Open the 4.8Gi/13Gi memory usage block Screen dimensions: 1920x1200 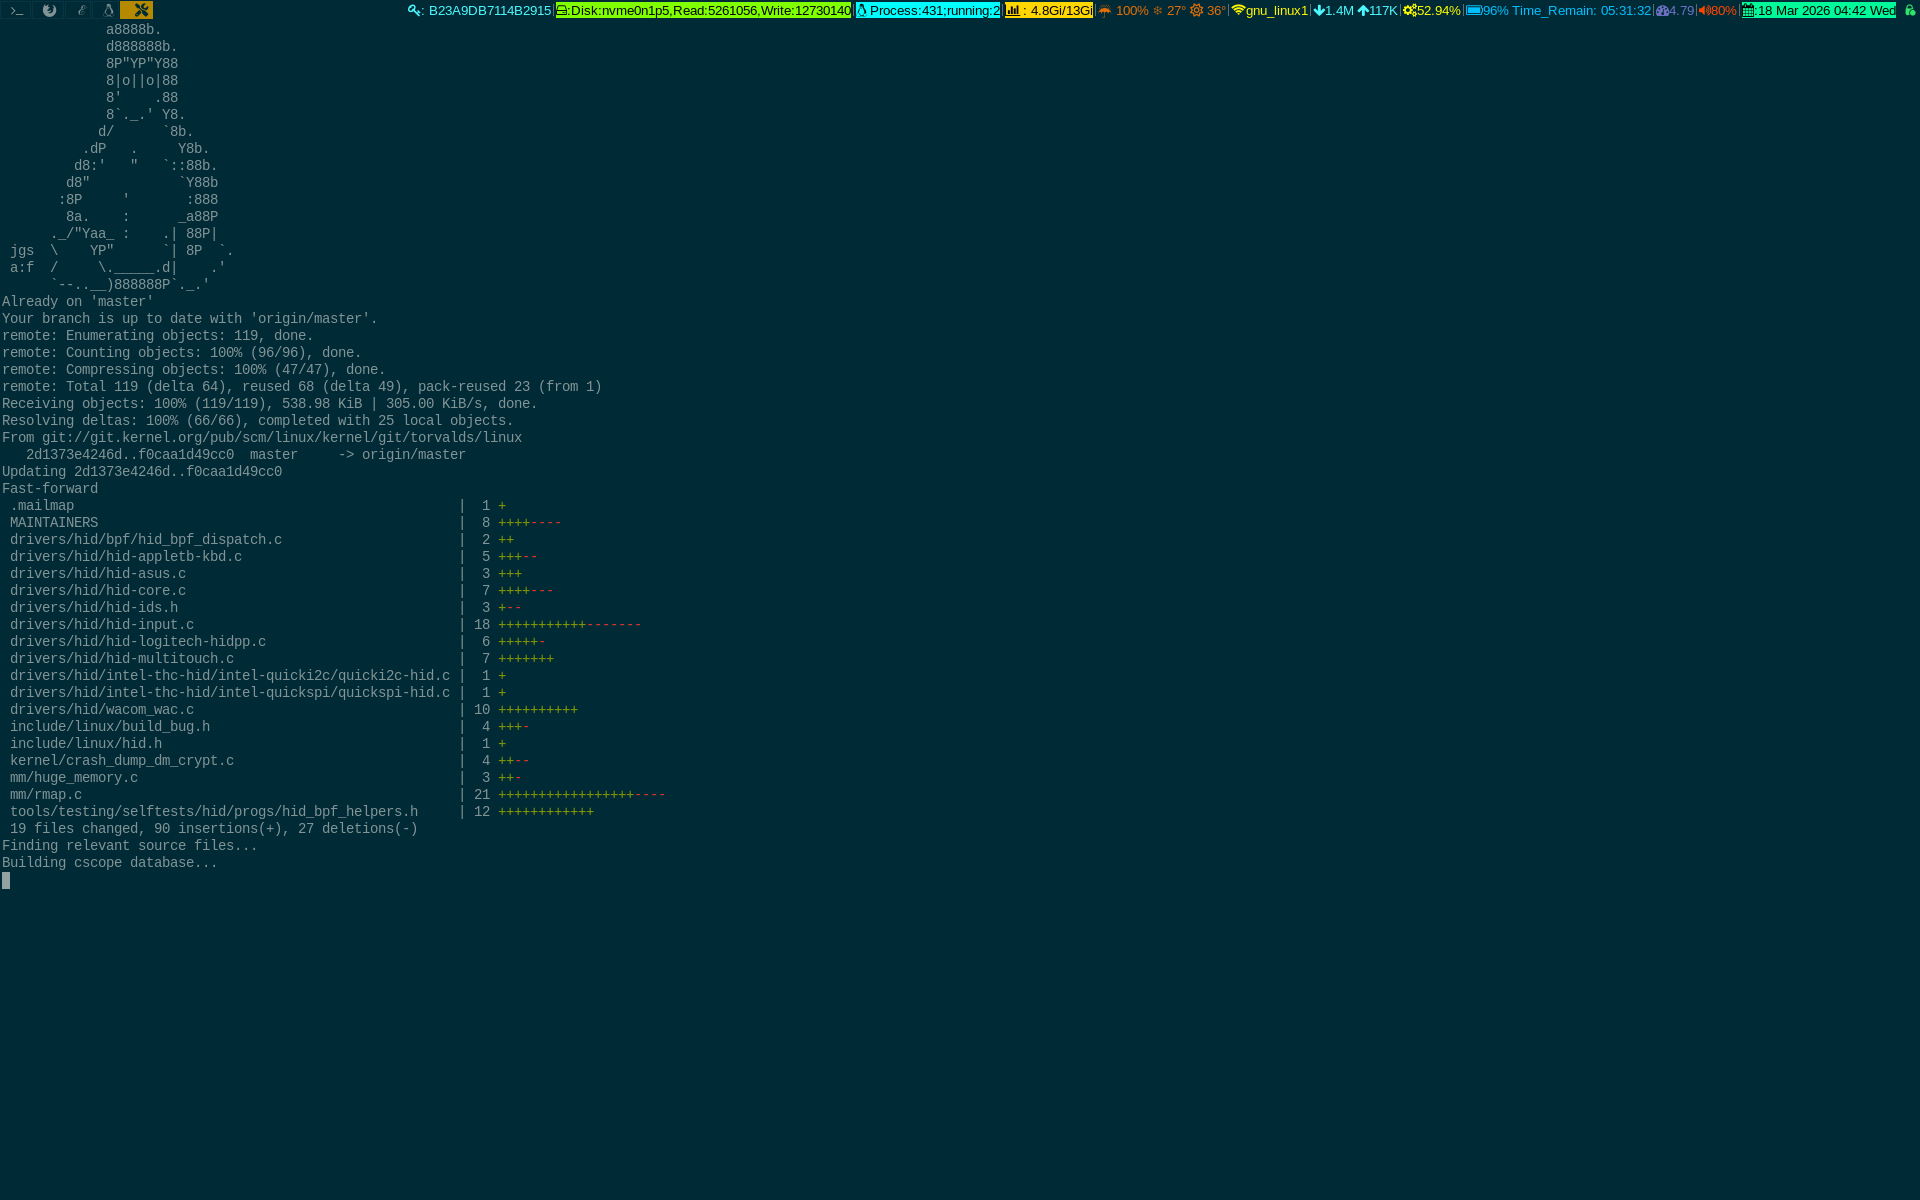1049,11
